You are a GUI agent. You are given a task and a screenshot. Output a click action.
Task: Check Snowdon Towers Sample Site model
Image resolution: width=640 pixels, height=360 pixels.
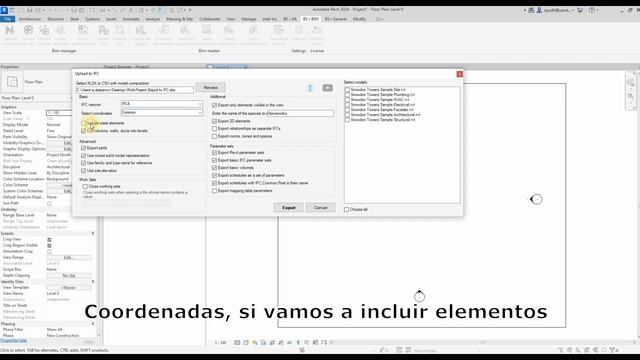[347, 89]
